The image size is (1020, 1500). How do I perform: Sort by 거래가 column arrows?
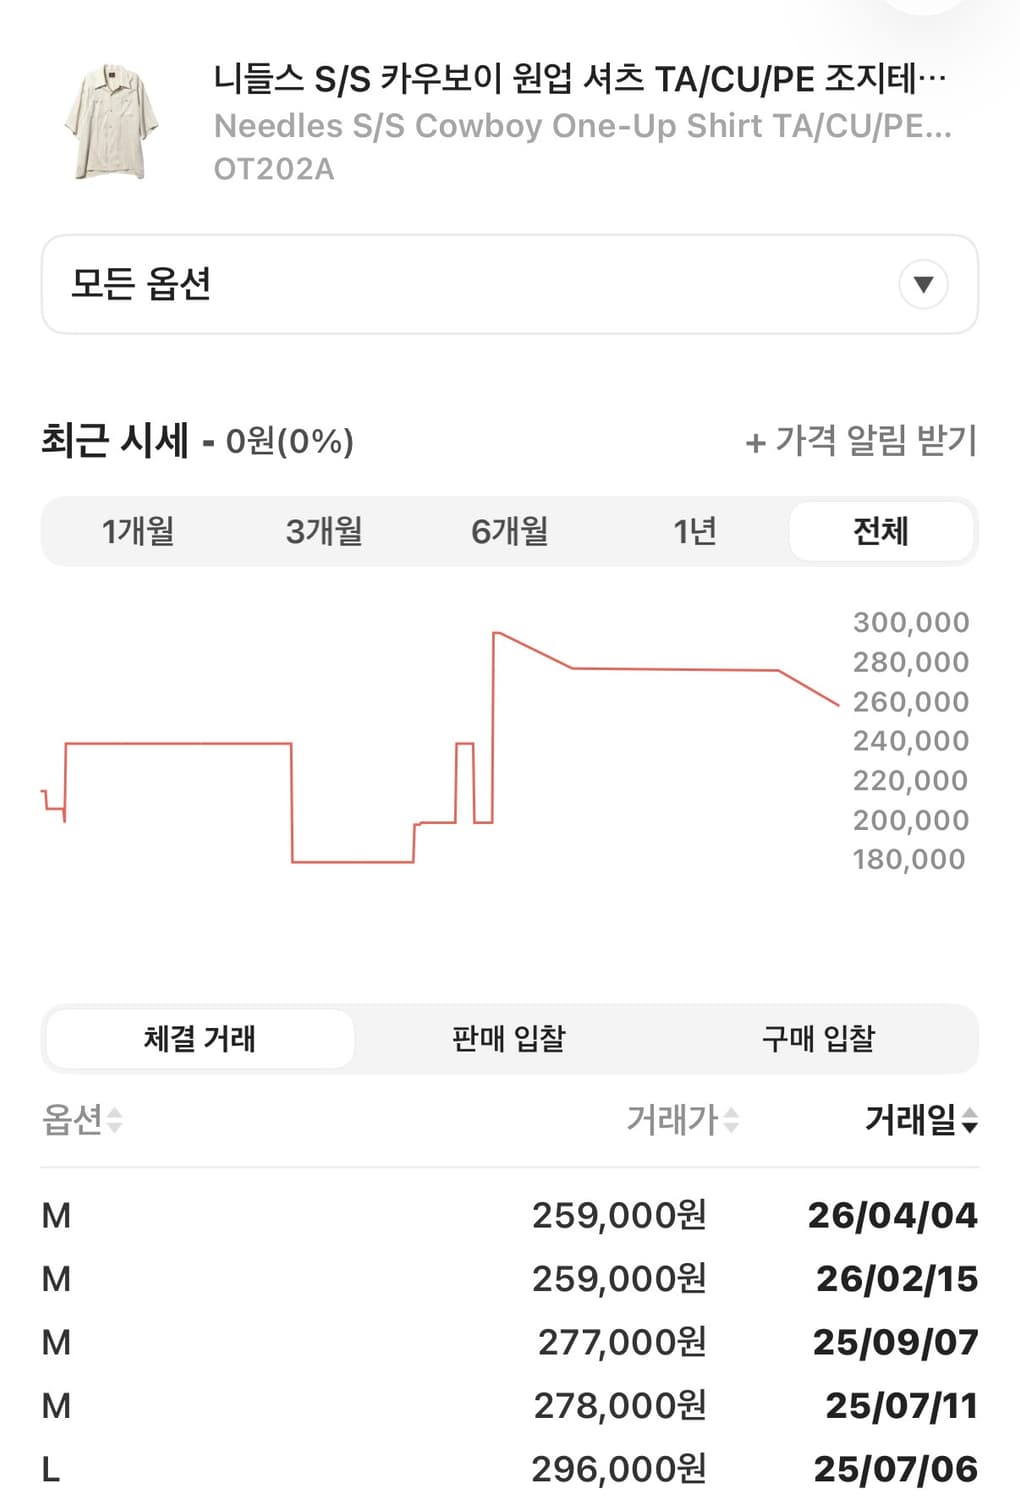(731, 1121)
